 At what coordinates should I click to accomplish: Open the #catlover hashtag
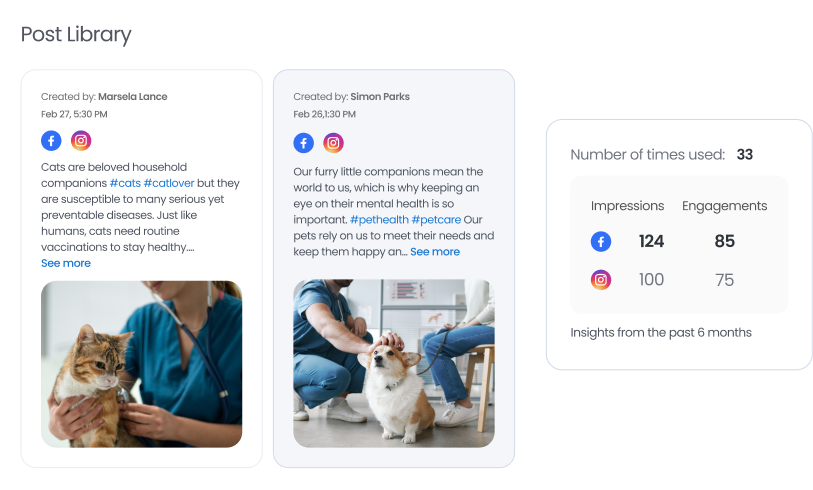(169, 183)
